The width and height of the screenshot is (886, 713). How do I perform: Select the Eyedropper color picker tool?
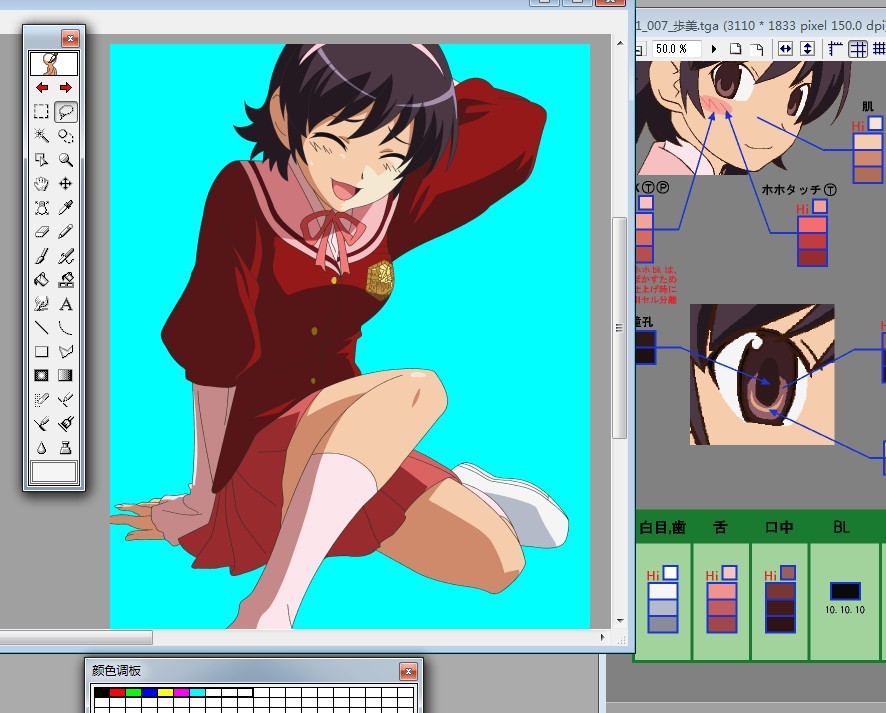[x=66, y=207]
